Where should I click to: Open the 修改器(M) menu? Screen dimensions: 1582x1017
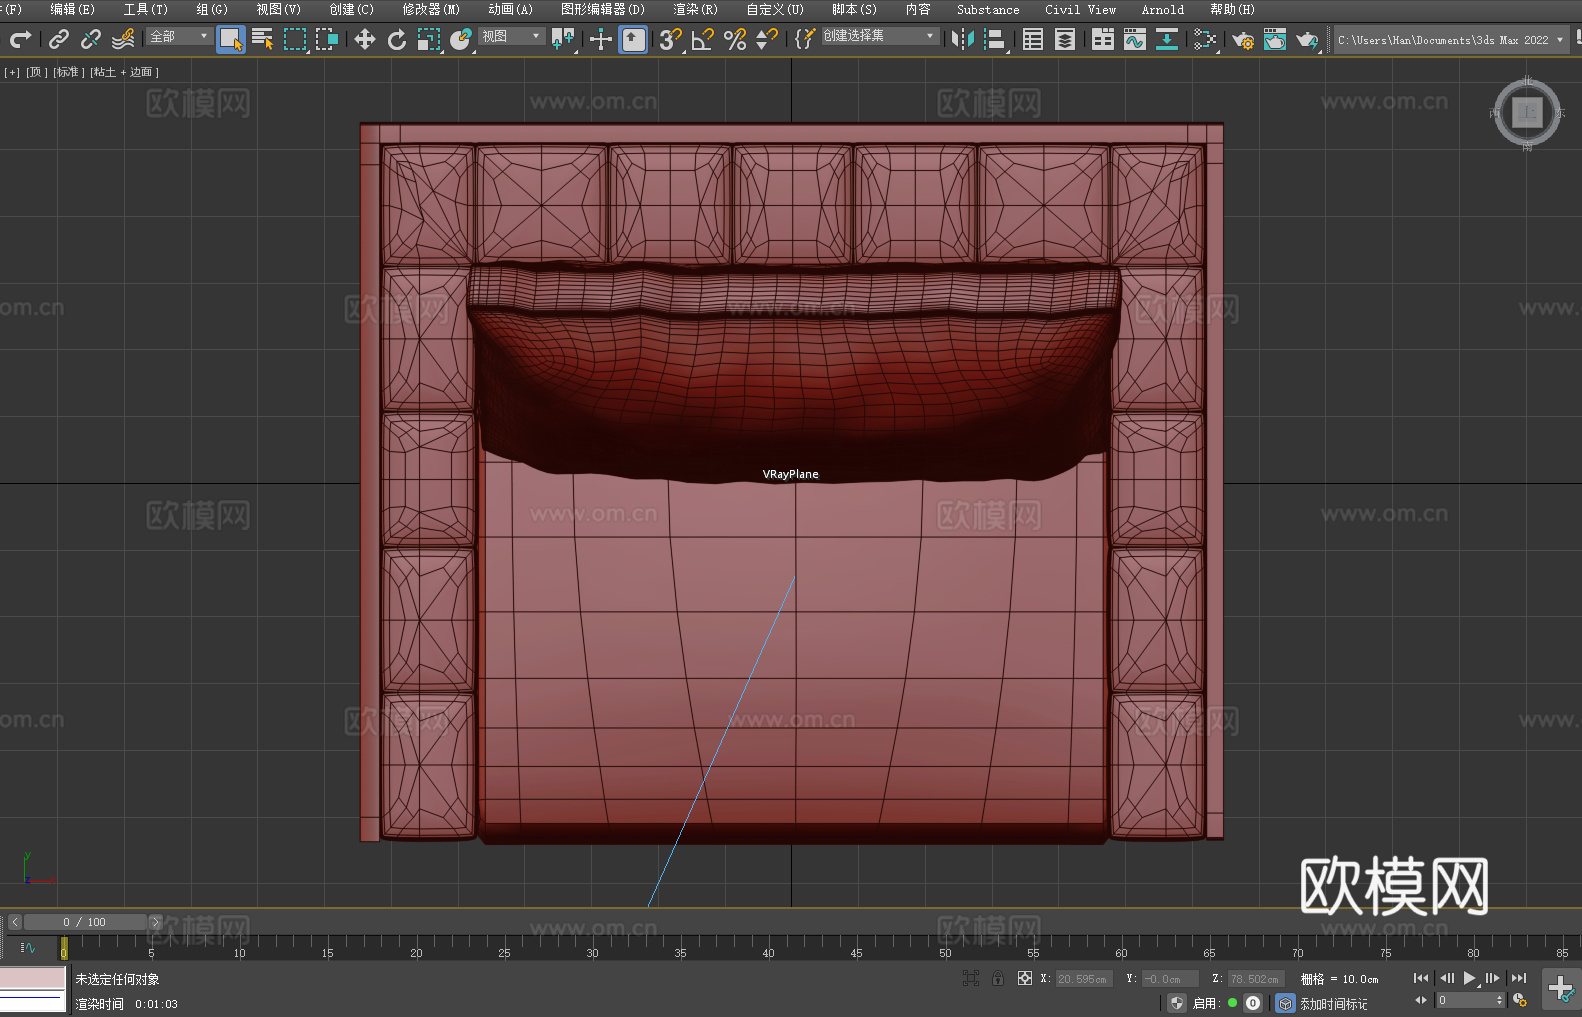(431, 9)
